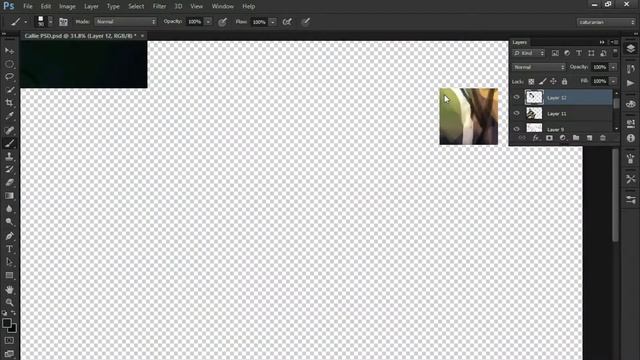Select the Path Selection tool
The width and height of the screenshot is (640, 360).
[x=9, y=262]
